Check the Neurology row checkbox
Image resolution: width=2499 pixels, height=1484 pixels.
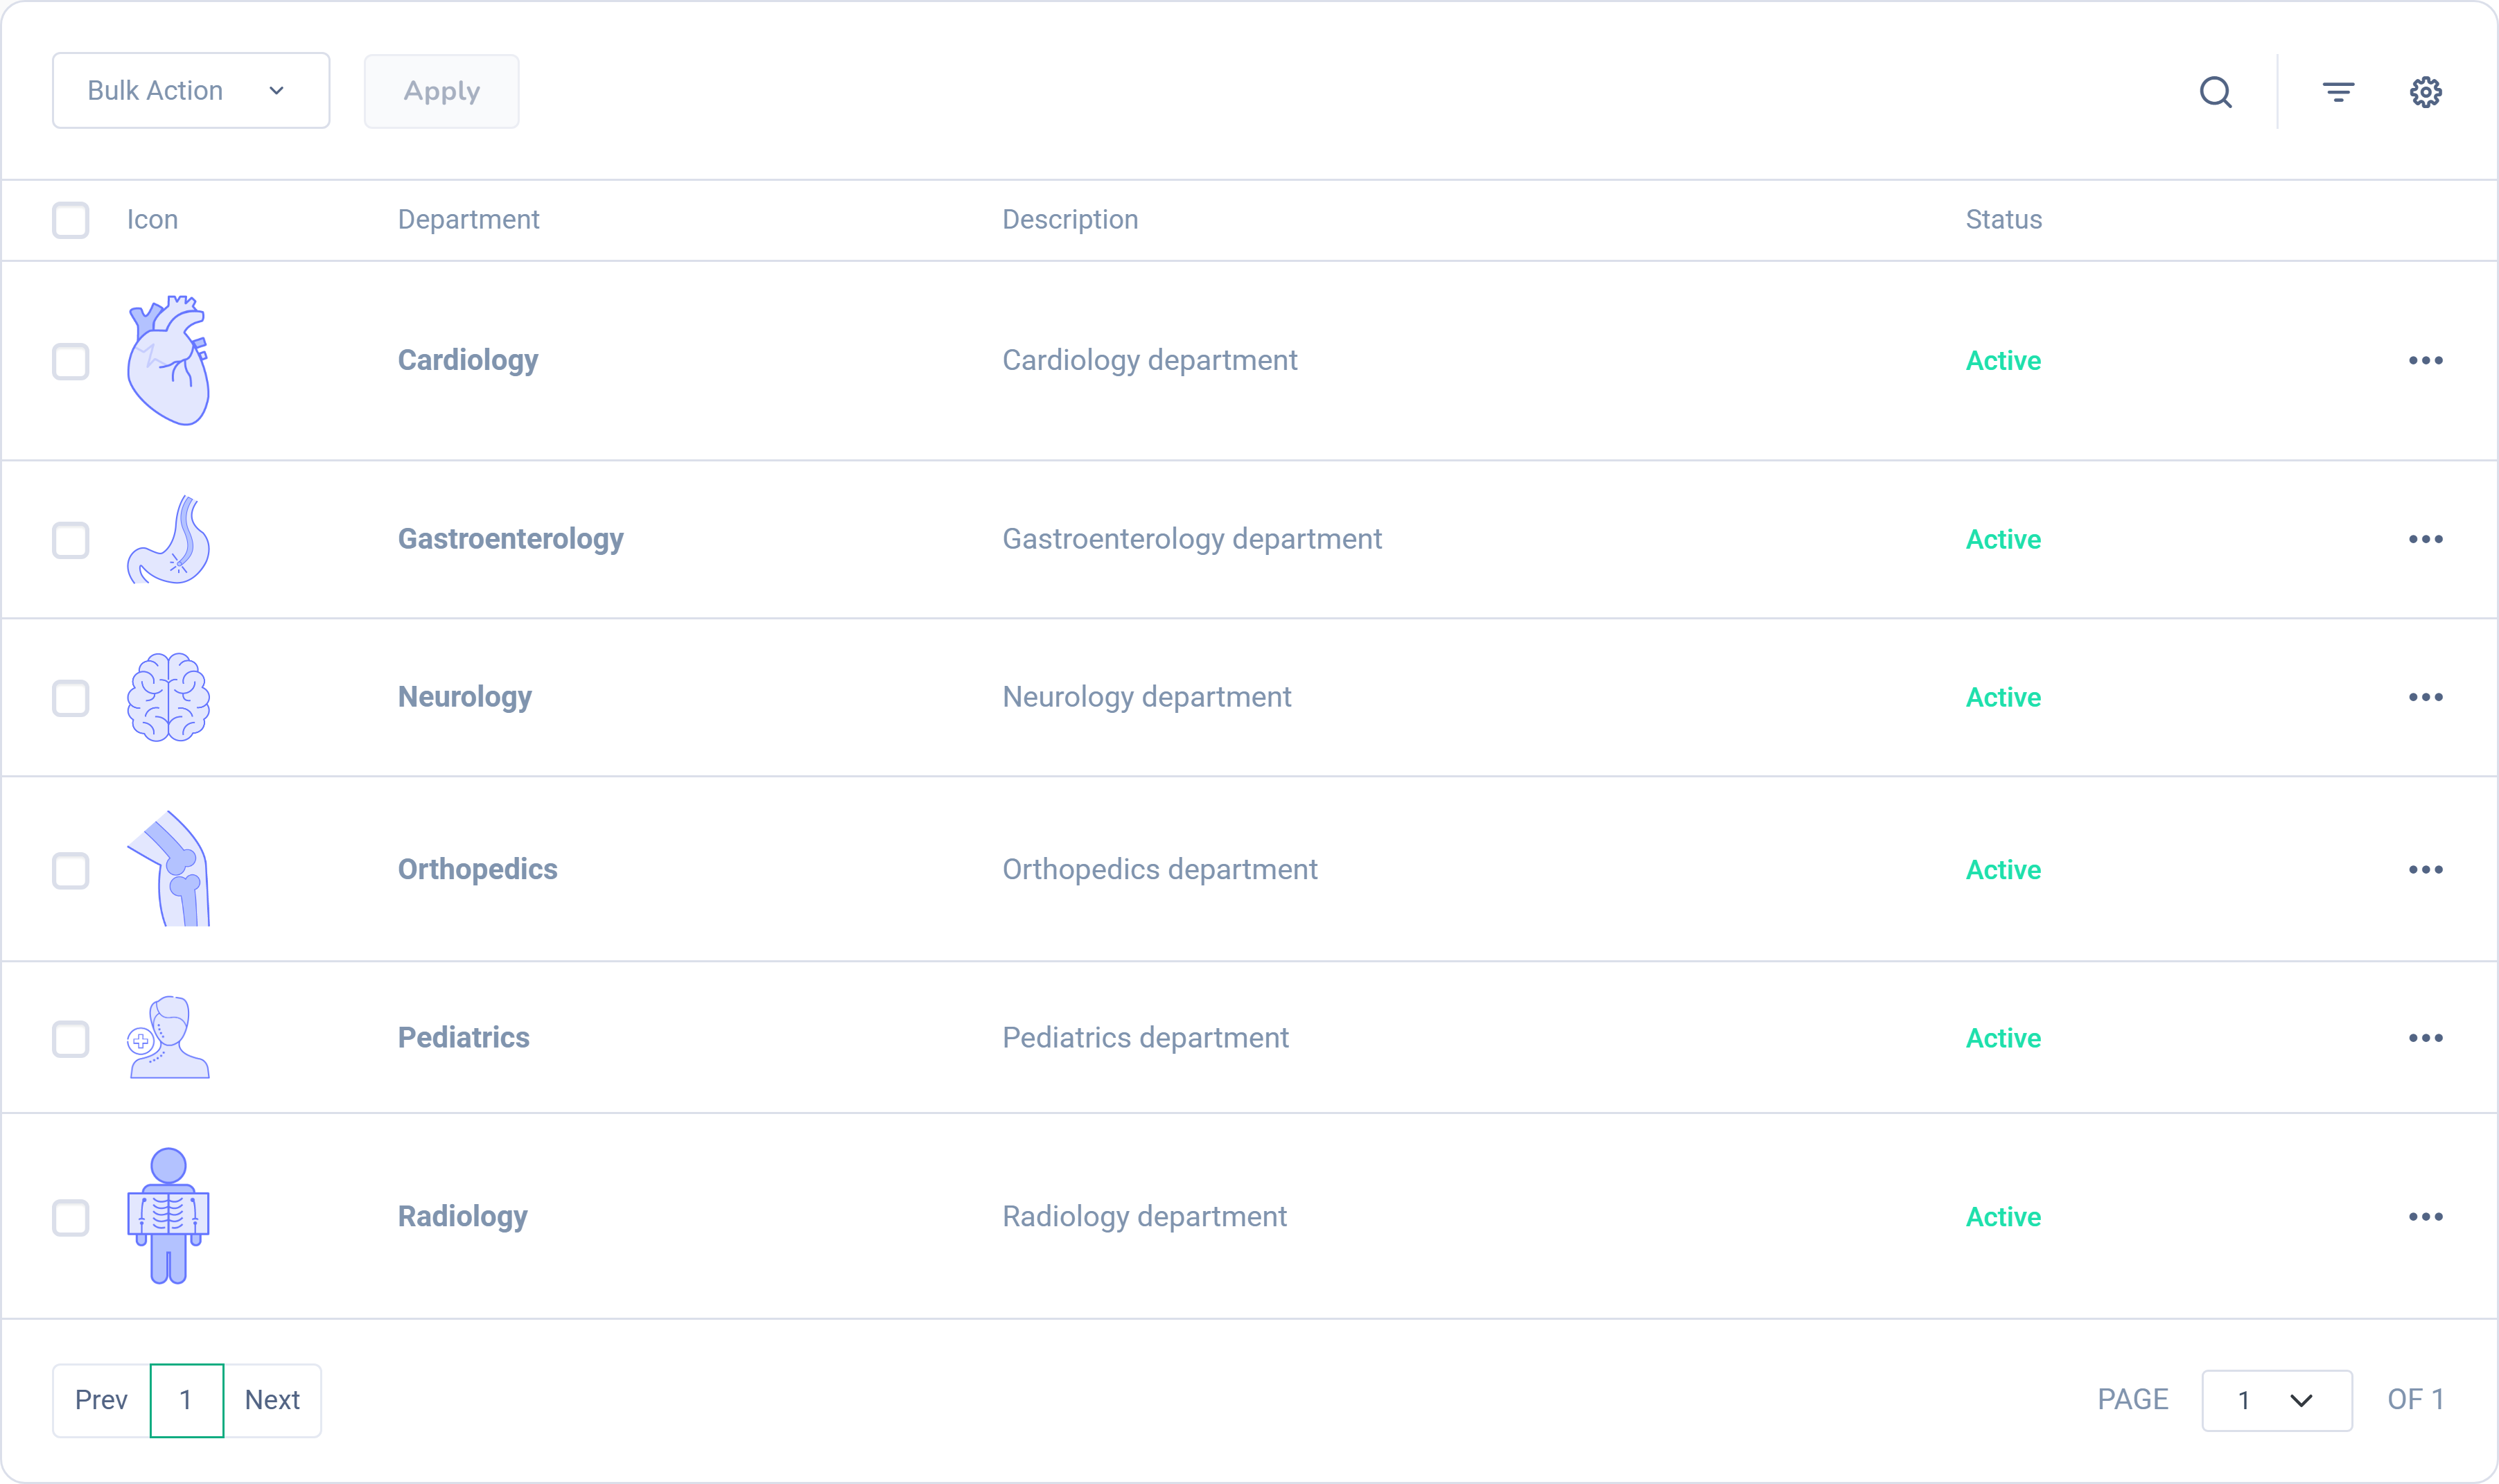pyautogui.click(x=71, y=698)
